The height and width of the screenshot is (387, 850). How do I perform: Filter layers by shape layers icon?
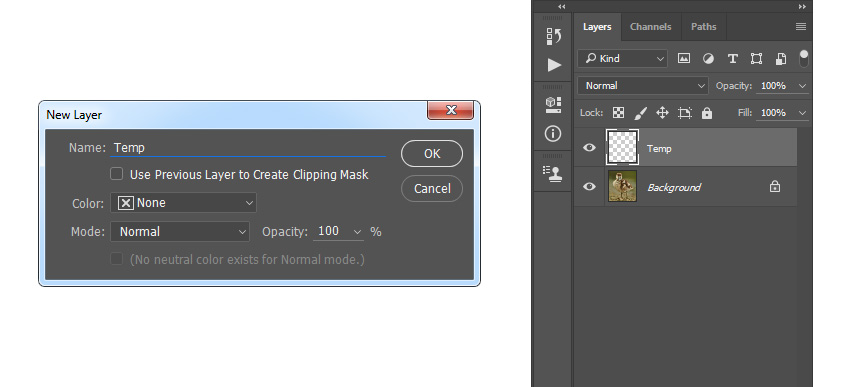tap(756, 59)
